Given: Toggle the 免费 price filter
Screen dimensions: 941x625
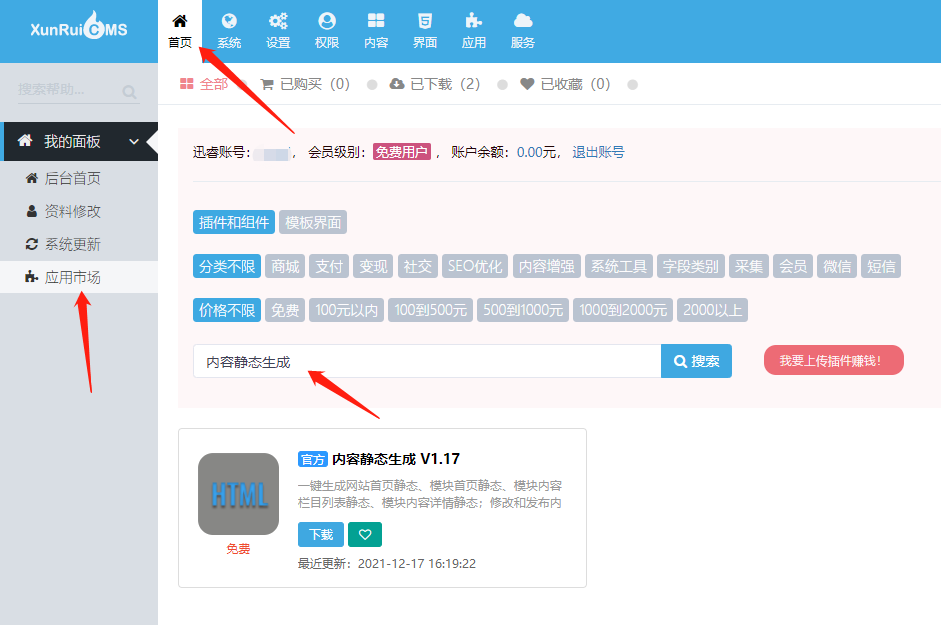Looking at the screenshot, I should 283,310.
